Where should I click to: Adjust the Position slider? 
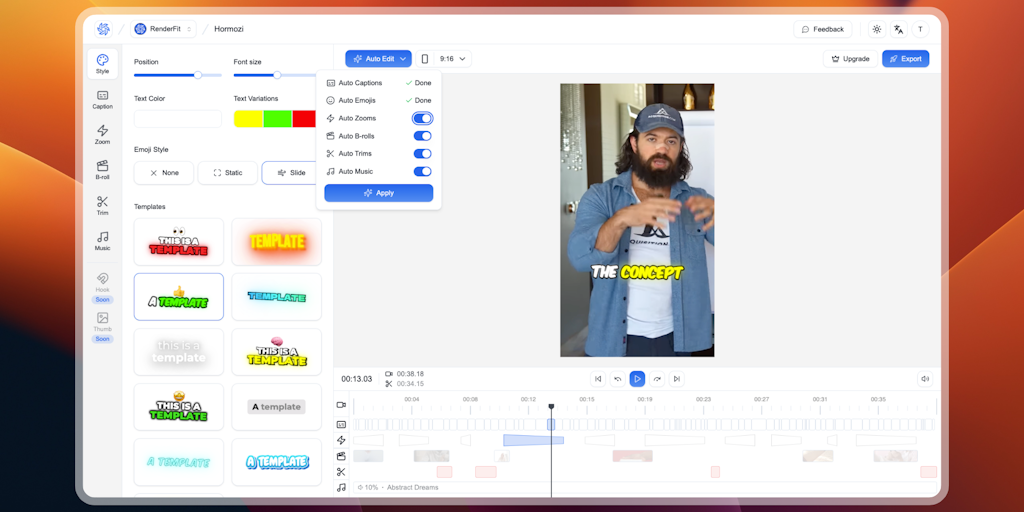coord(178,75)
